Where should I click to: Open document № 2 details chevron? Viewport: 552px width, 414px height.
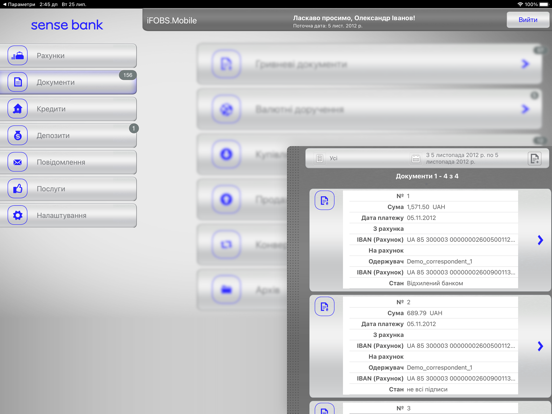540,346
